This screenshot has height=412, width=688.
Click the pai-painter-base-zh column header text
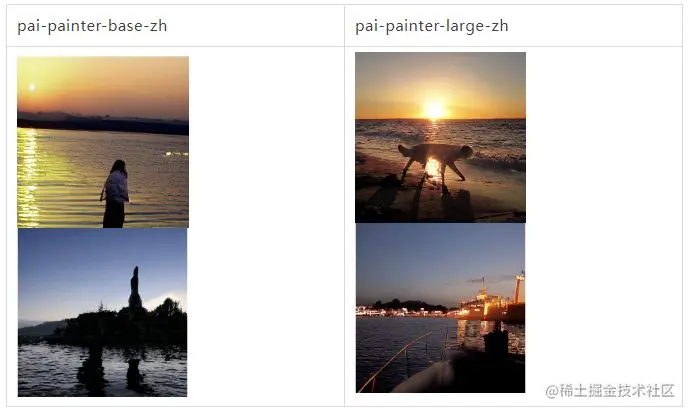(x=92, y=26)
